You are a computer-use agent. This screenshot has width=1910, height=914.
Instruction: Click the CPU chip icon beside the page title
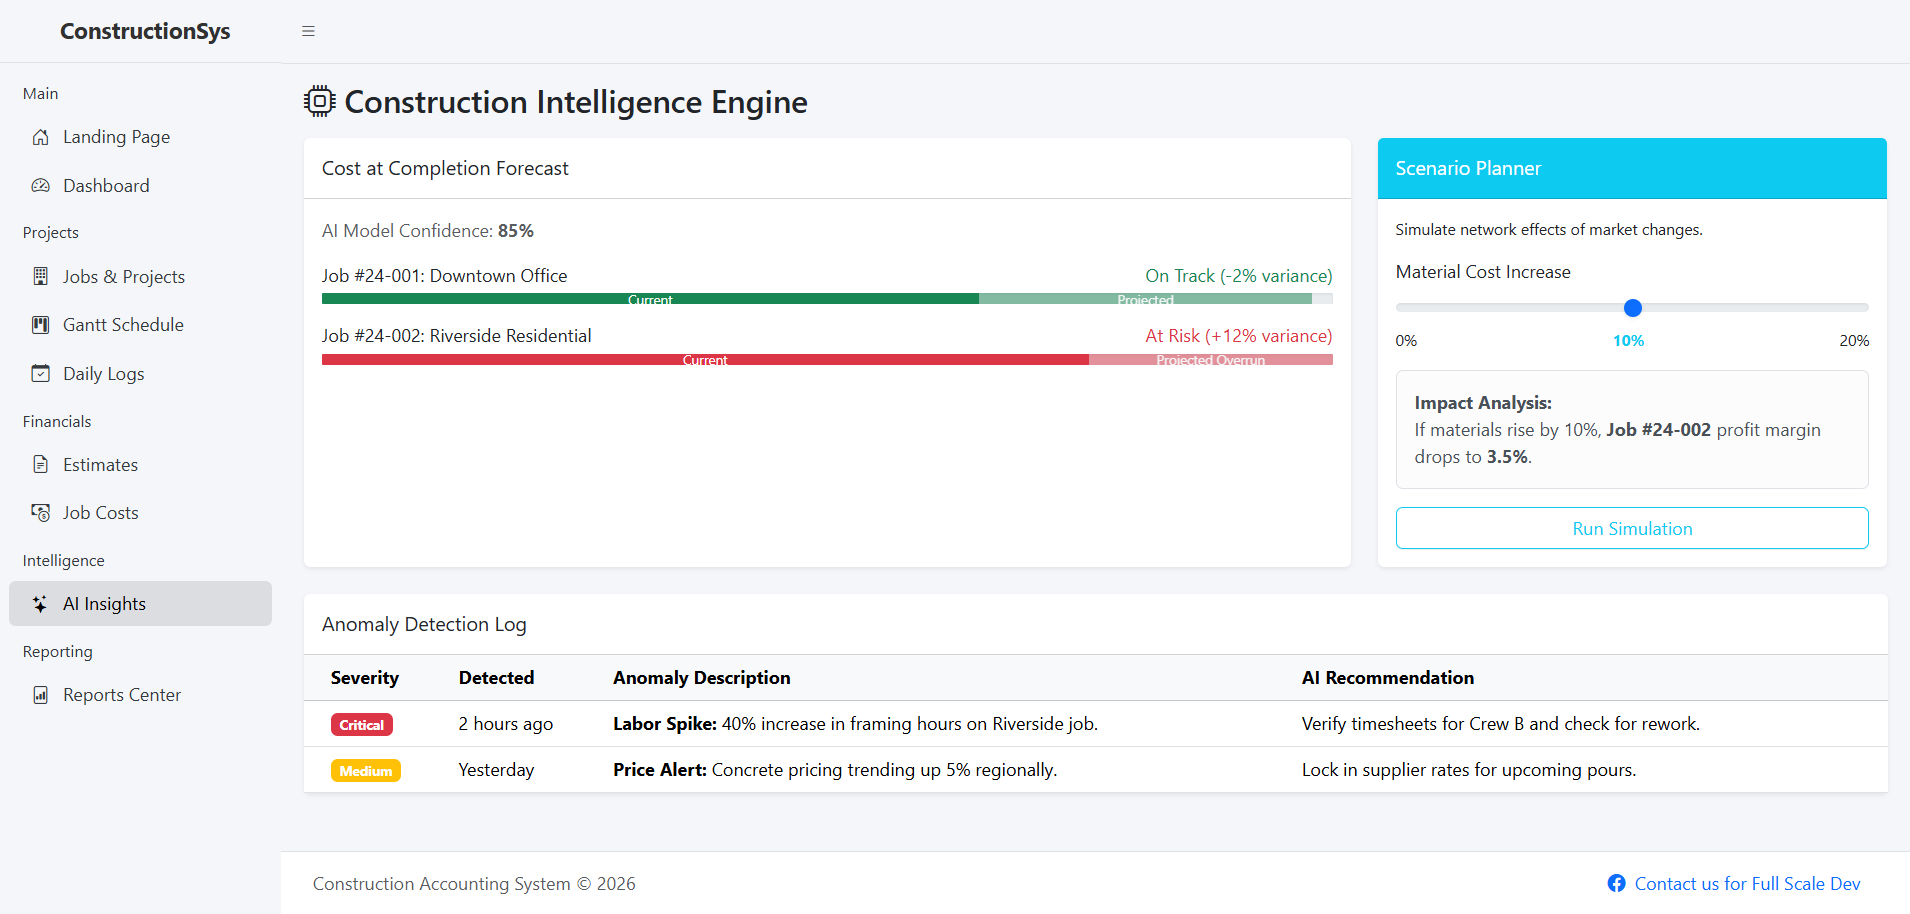point(318,101)
